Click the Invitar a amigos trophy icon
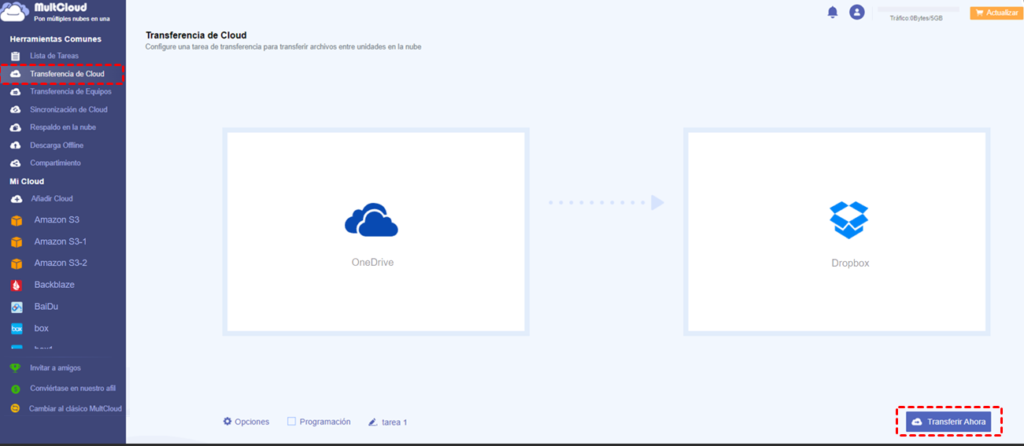1024x446 pixels. (16, 368)
